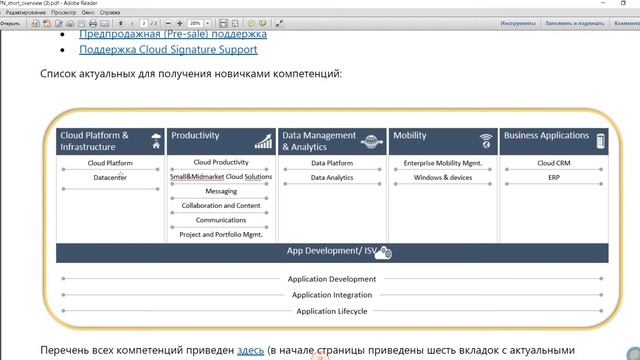Open the Комментарии pane

click(x=627, y=24)
